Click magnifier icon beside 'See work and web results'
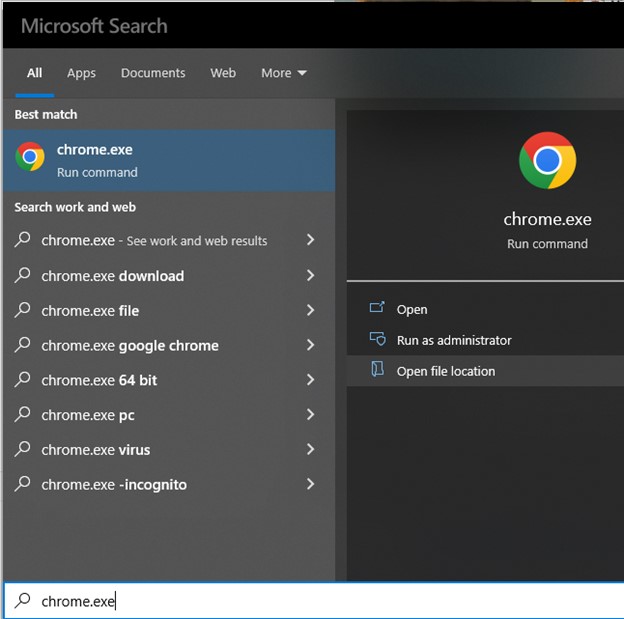This screenshot has height=619, width=624. 23,240
